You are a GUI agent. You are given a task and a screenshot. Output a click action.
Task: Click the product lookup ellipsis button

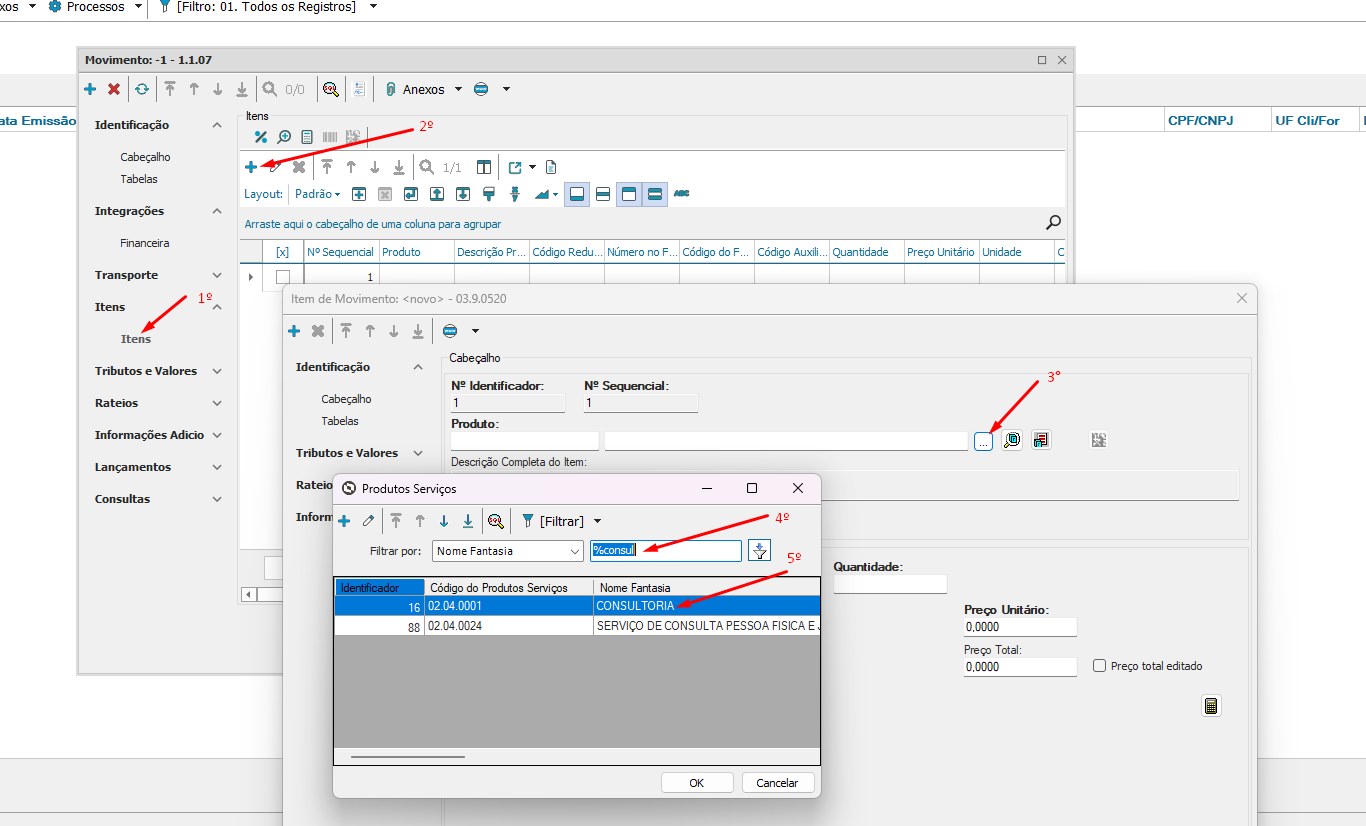pos(983,440)
